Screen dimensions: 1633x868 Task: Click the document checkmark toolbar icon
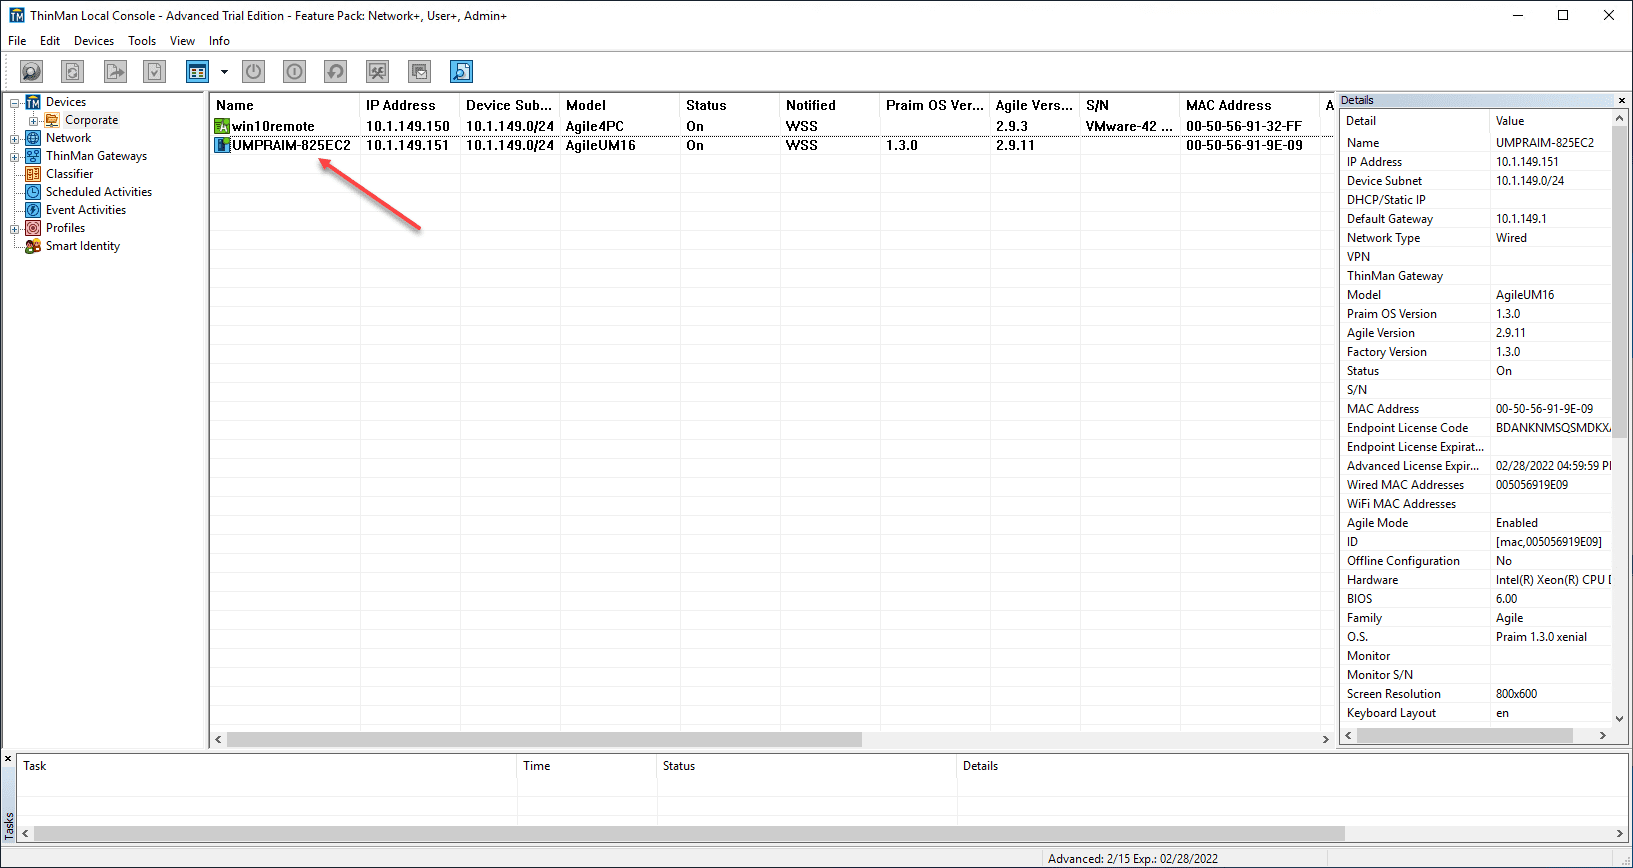click(x=154, y=72)
